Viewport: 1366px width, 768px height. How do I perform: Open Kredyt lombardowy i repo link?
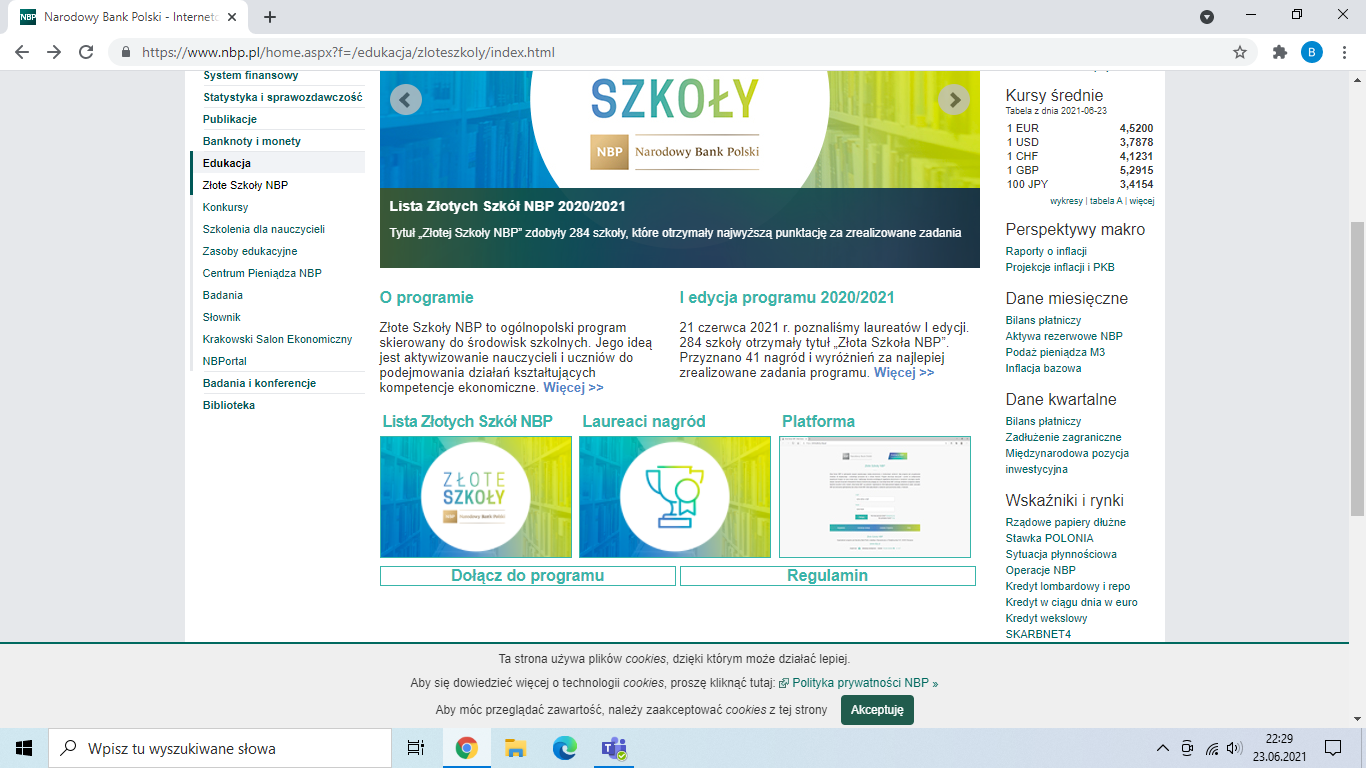coord(1068,586)
